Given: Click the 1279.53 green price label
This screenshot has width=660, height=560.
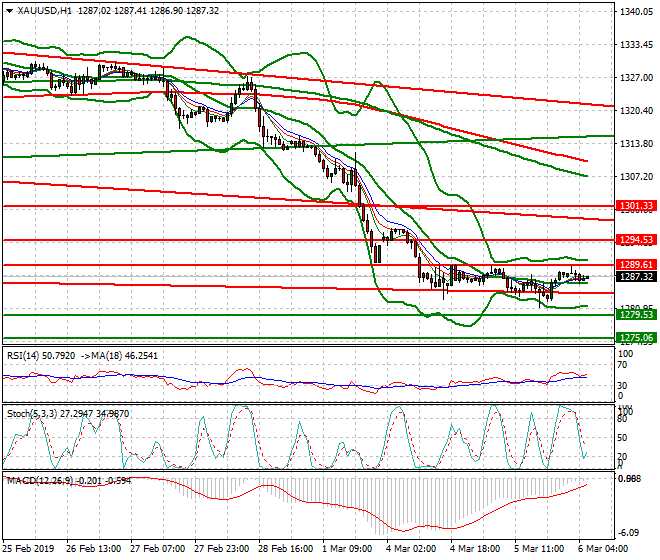Looking at the screenshot, I should [636, 315].
